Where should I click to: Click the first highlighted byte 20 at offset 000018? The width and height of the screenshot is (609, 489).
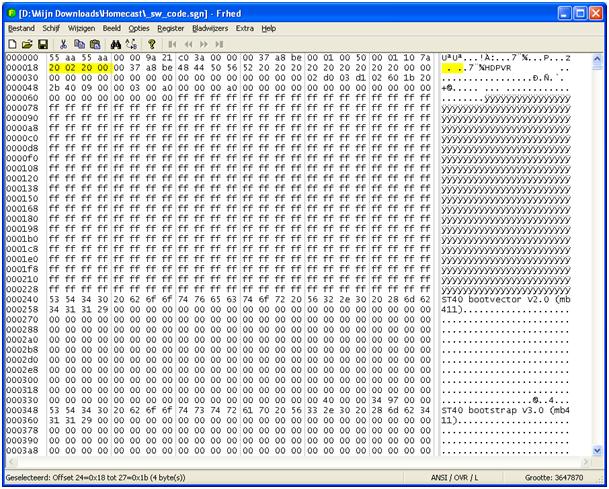[x=54, y=68]
